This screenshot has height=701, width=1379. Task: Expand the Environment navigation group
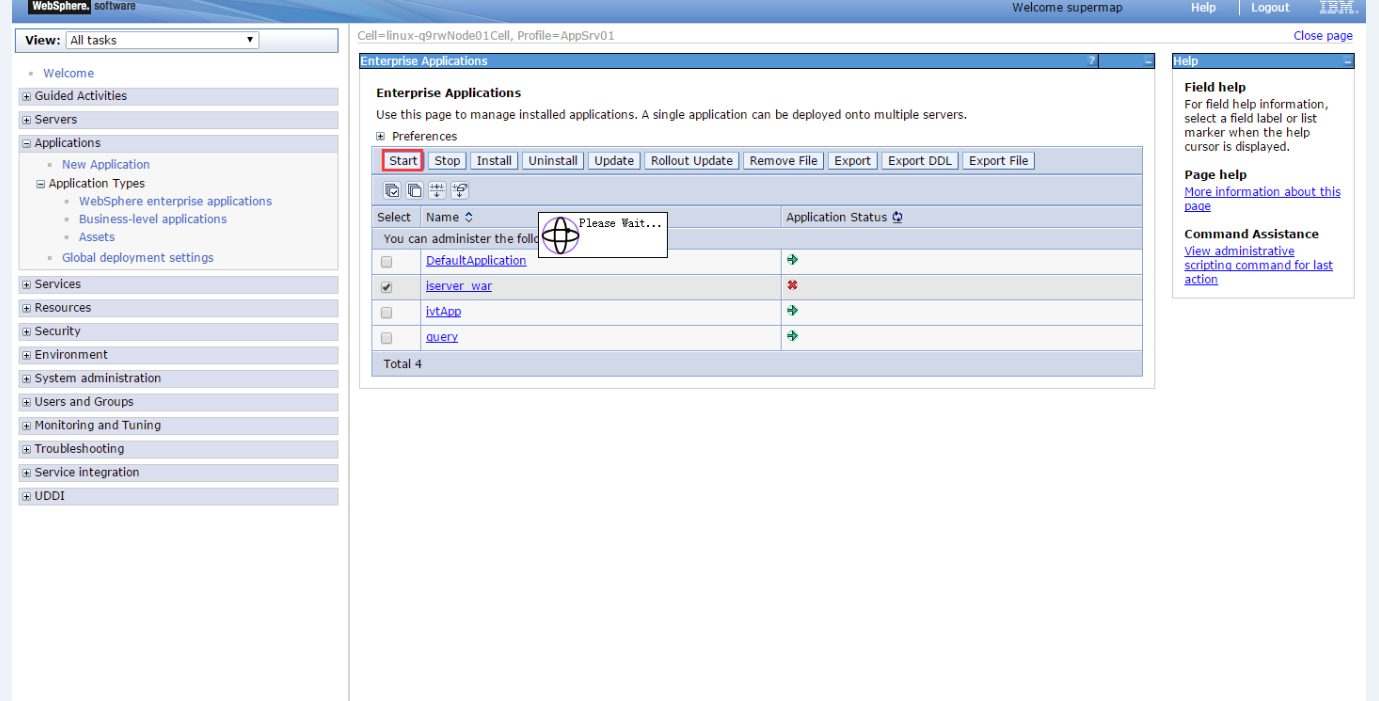[27, 355]
